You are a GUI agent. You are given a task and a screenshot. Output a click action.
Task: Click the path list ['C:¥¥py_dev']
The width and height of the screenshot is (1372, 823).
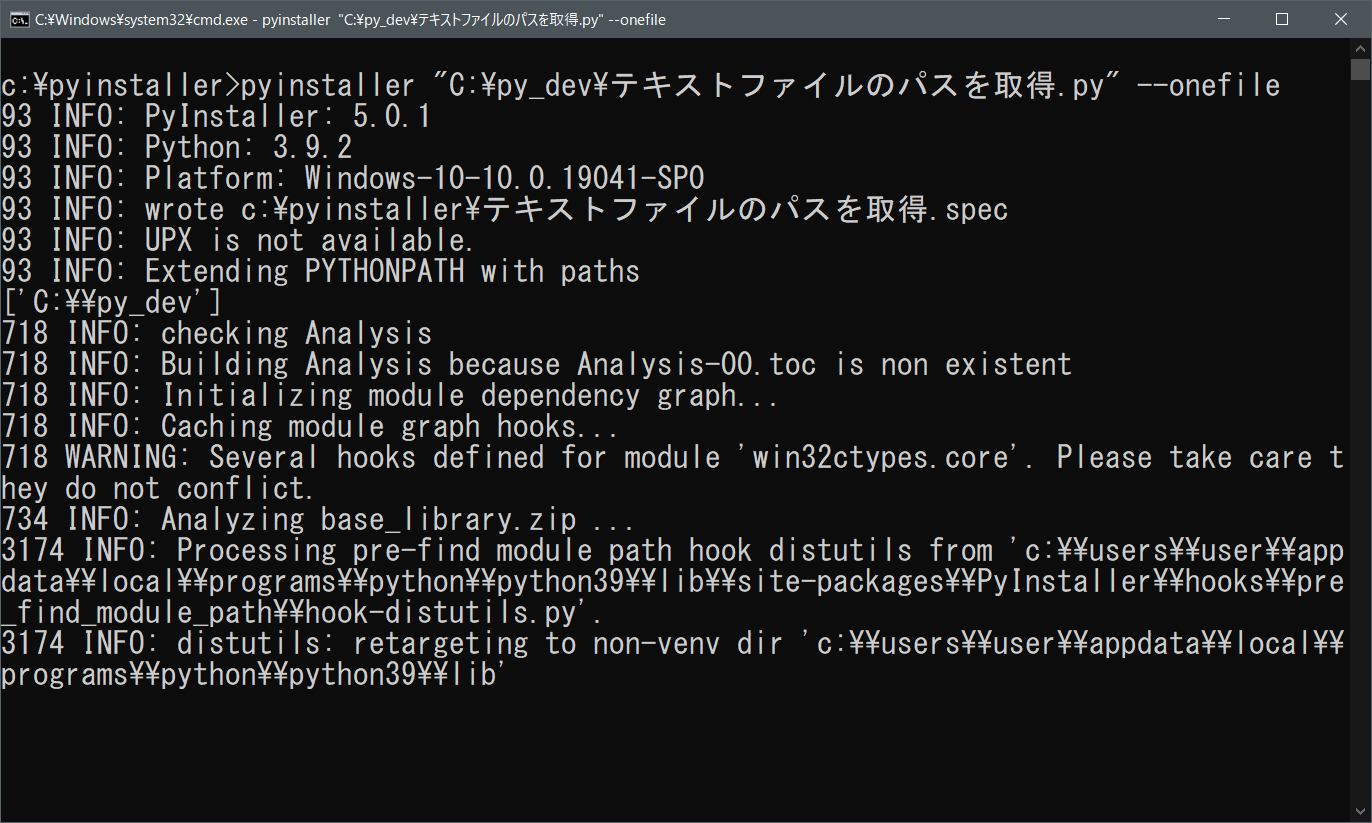111,302
